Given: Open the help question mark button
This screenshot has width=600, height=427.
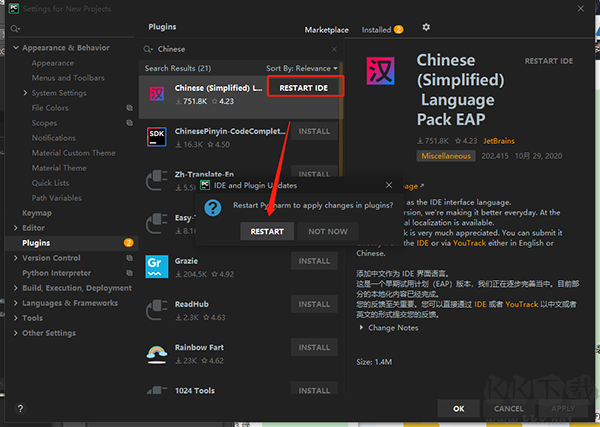Looking at the screenshot, I should pos(20,408).
